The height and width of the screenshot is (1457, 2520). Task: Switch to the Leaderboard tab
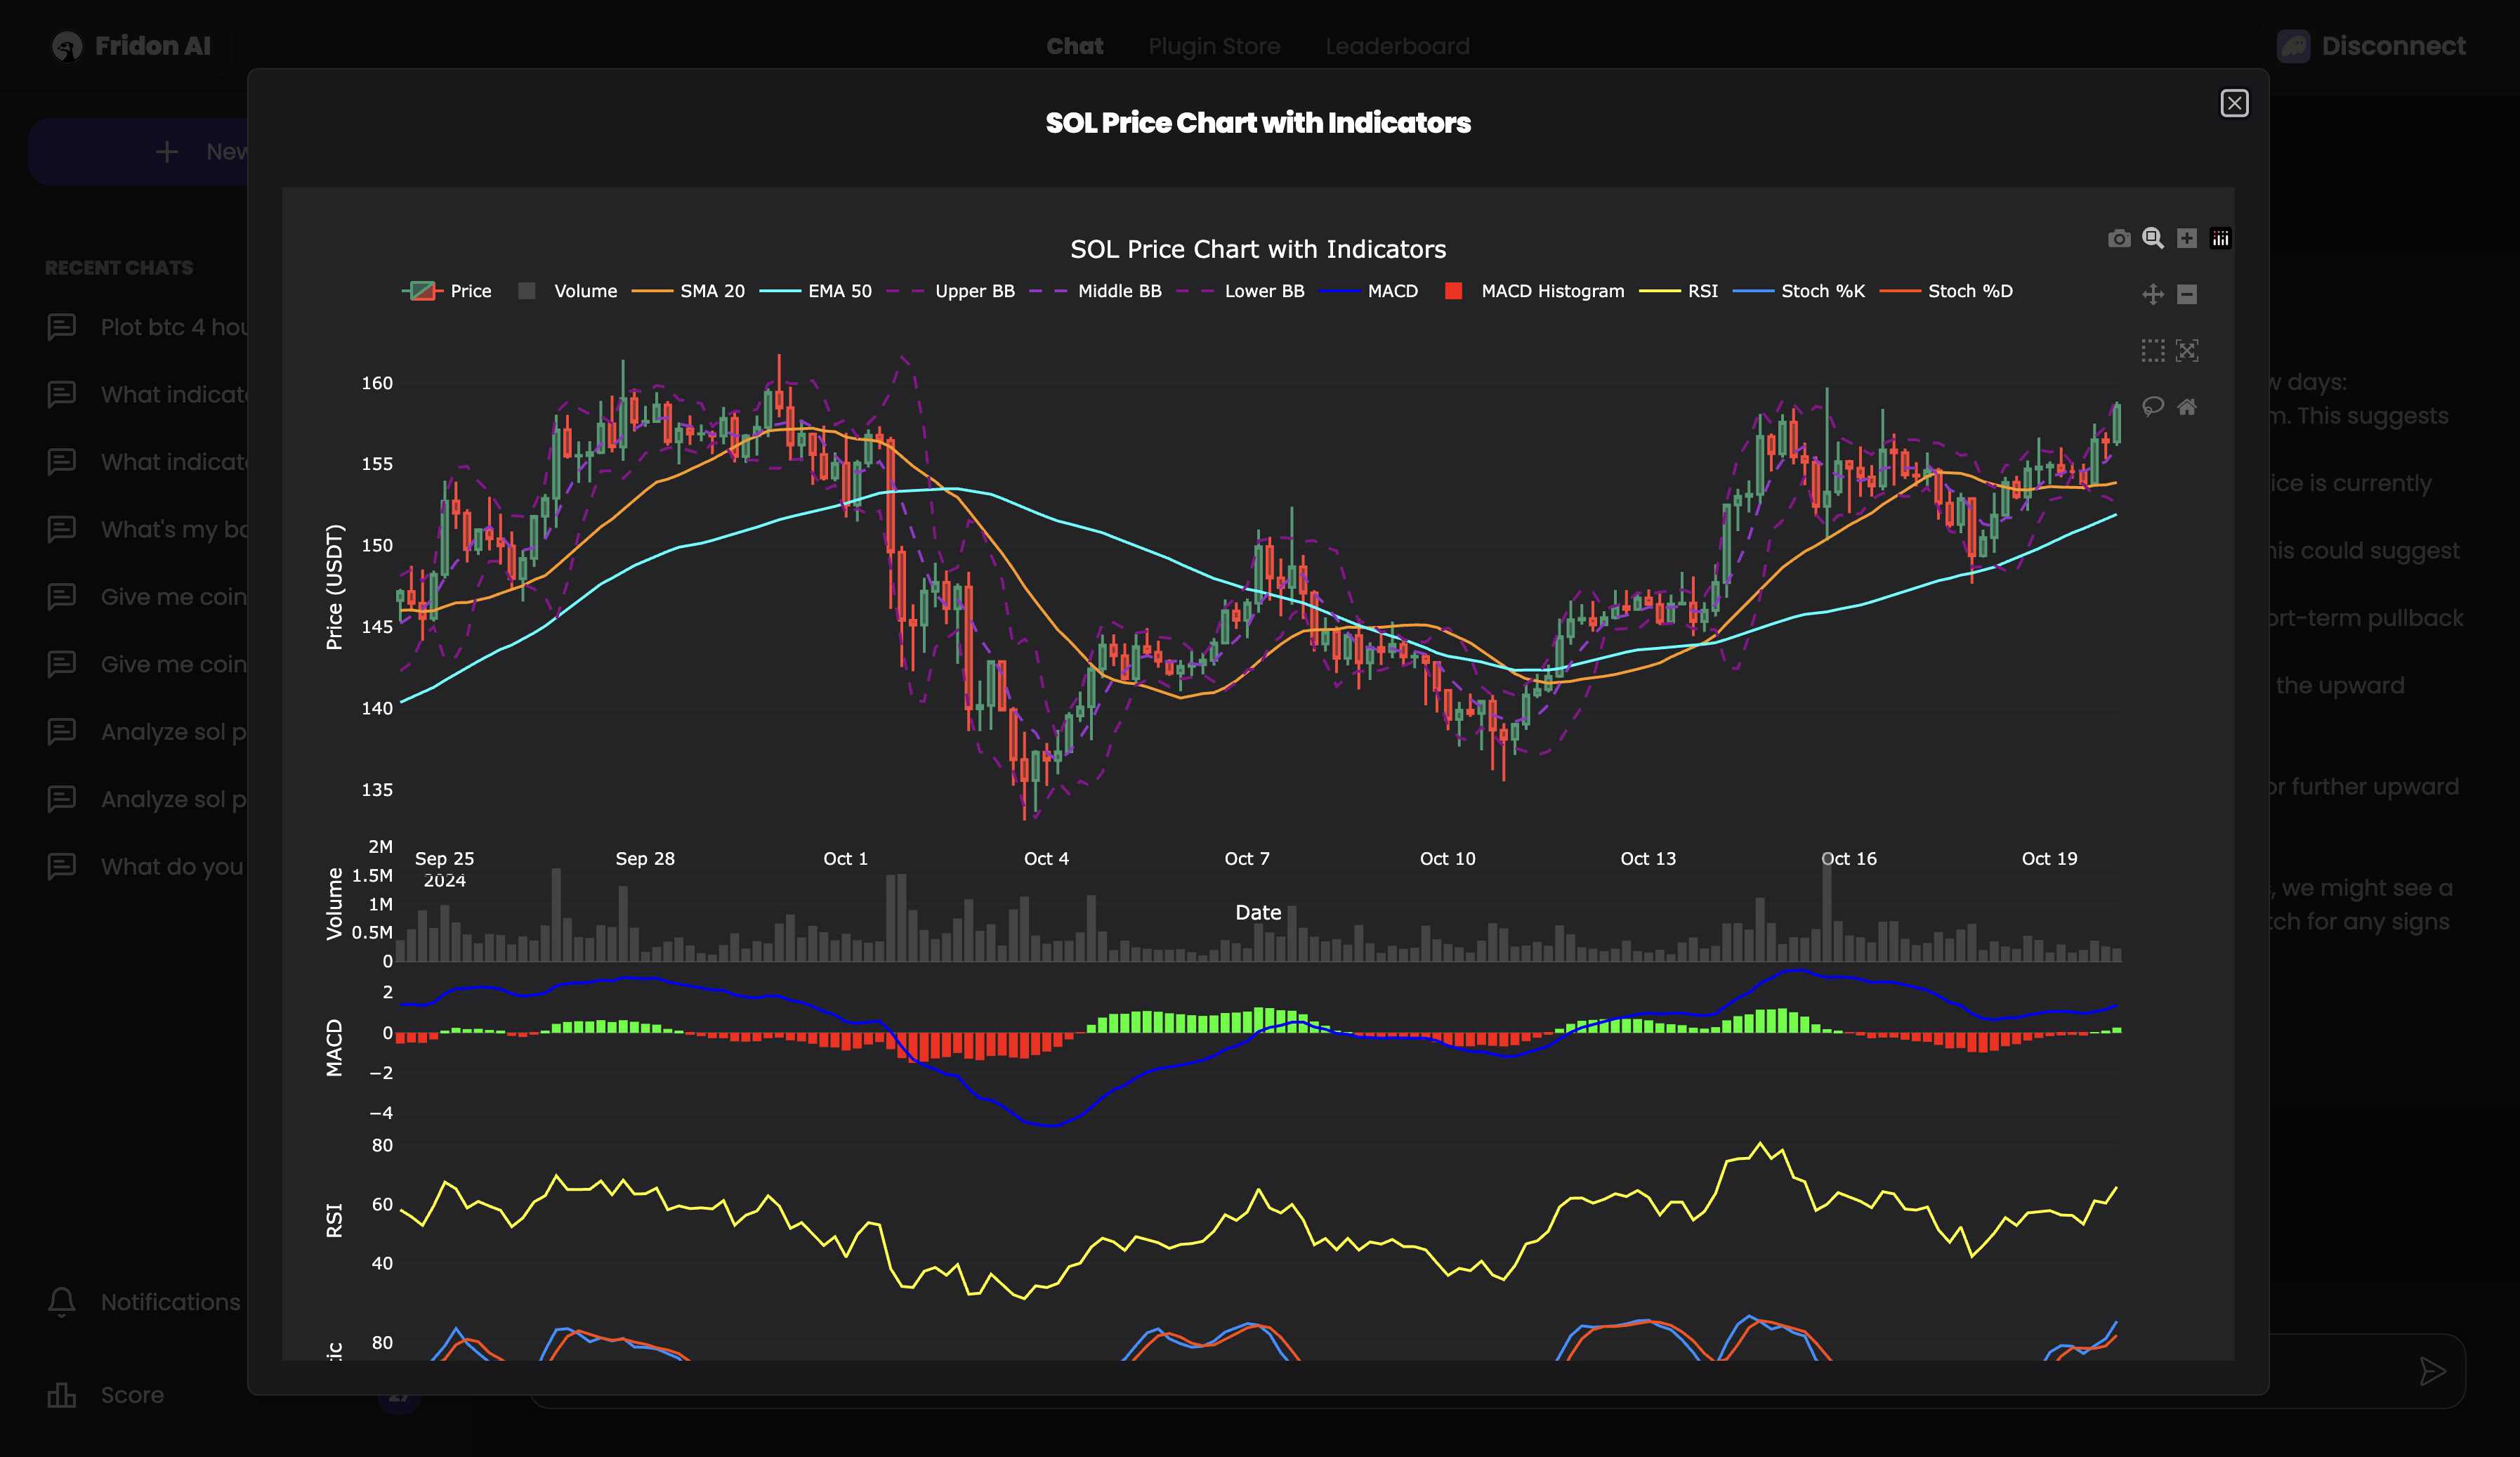pyautogui.click(x=1397, y=46)
